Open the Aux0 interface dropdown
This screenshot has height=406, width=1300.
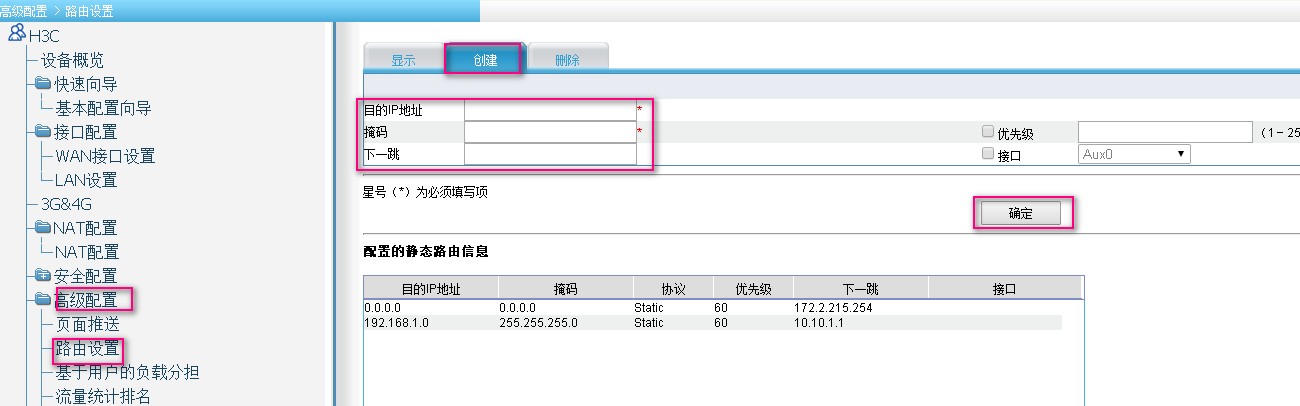tap(1134, 155)
